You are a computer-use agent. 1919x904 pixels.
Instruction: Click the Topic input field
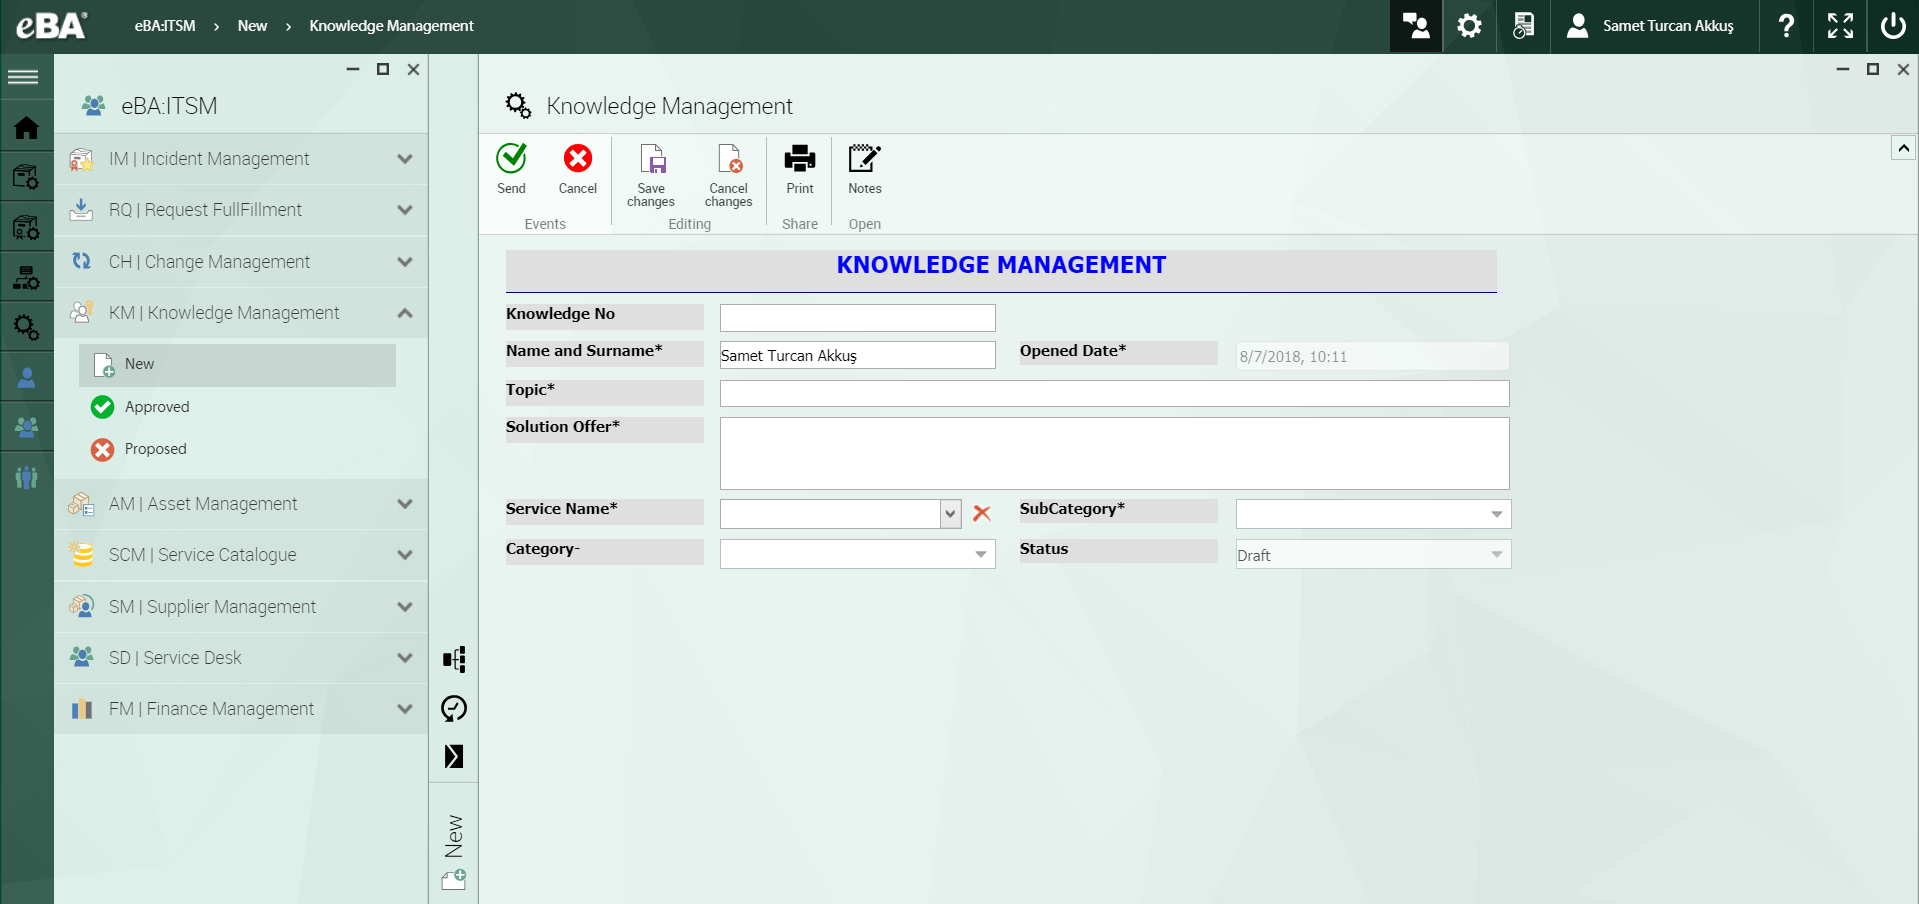point(1114,393)
